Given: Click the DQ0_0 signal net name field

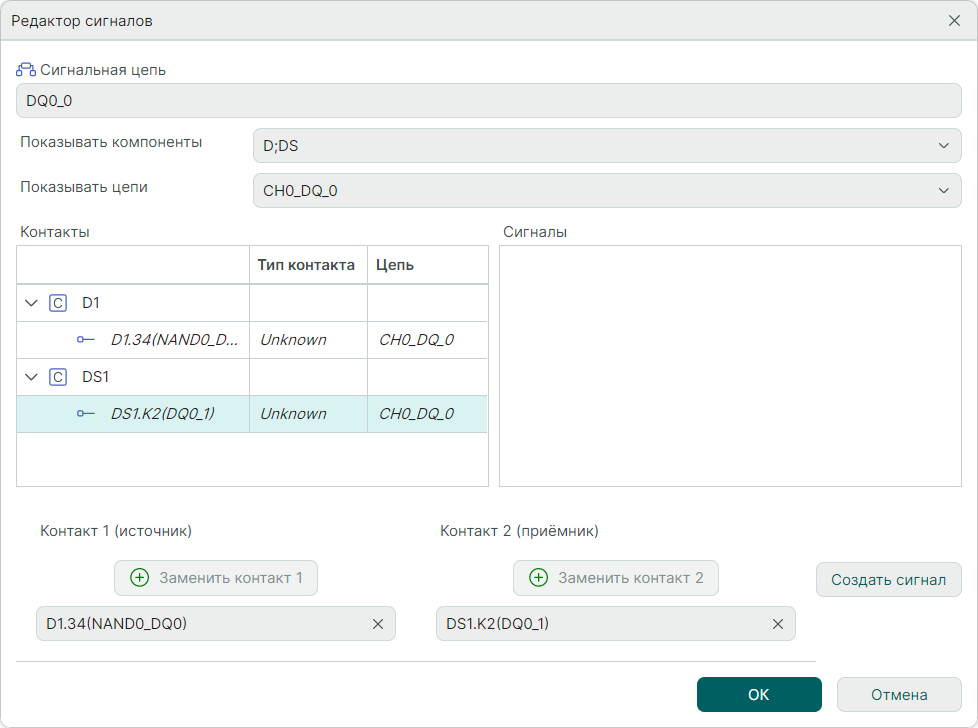Looking at the screenshot, I should point(488,101).
